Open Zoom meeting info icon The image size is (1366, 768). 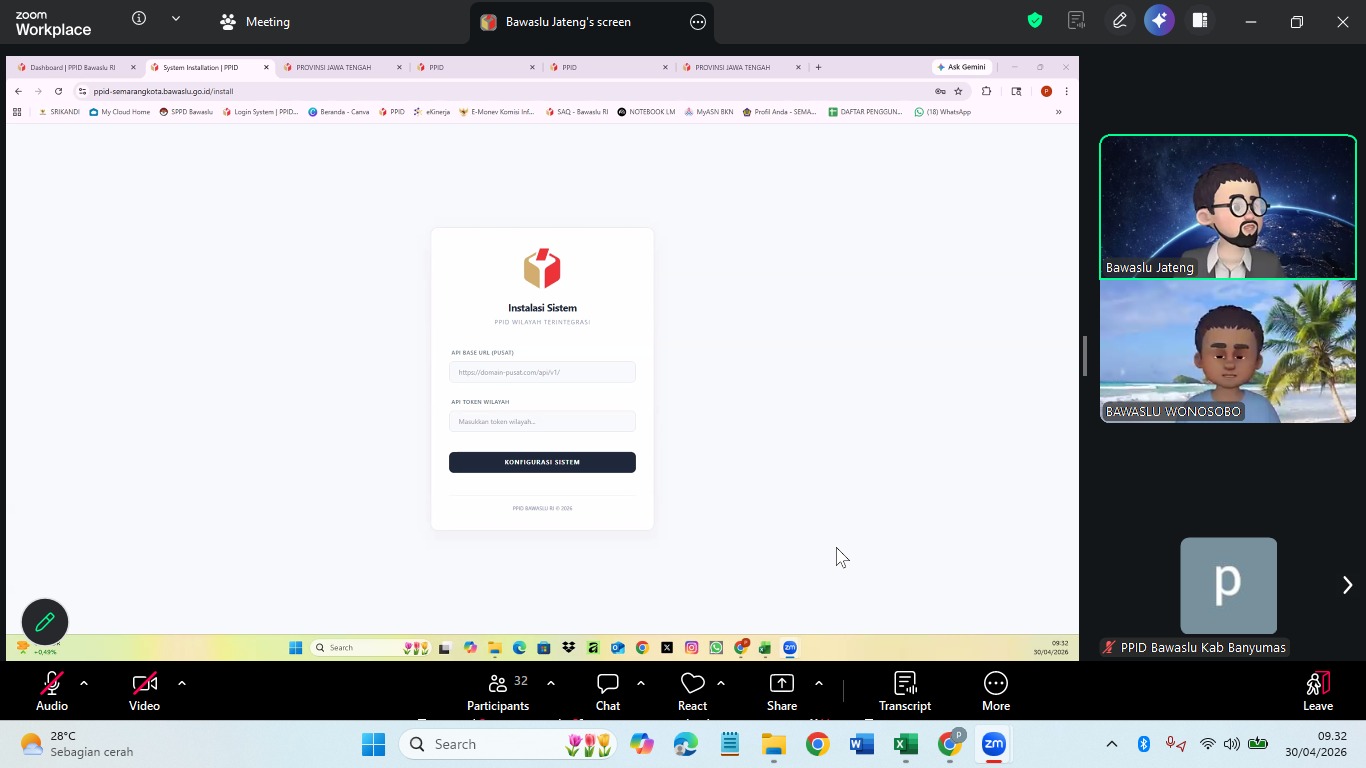pyautogui.click(x=139, y=19)
